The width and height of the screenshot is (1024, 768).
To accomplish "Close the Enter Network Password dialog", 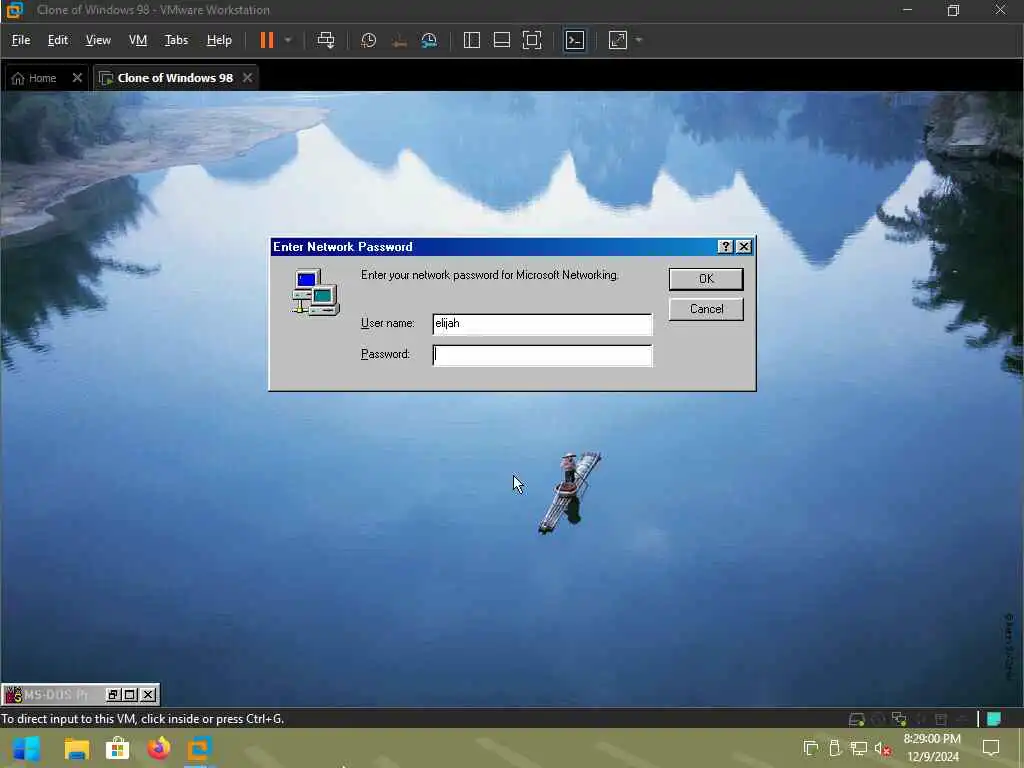I will (x=744, y=246).
